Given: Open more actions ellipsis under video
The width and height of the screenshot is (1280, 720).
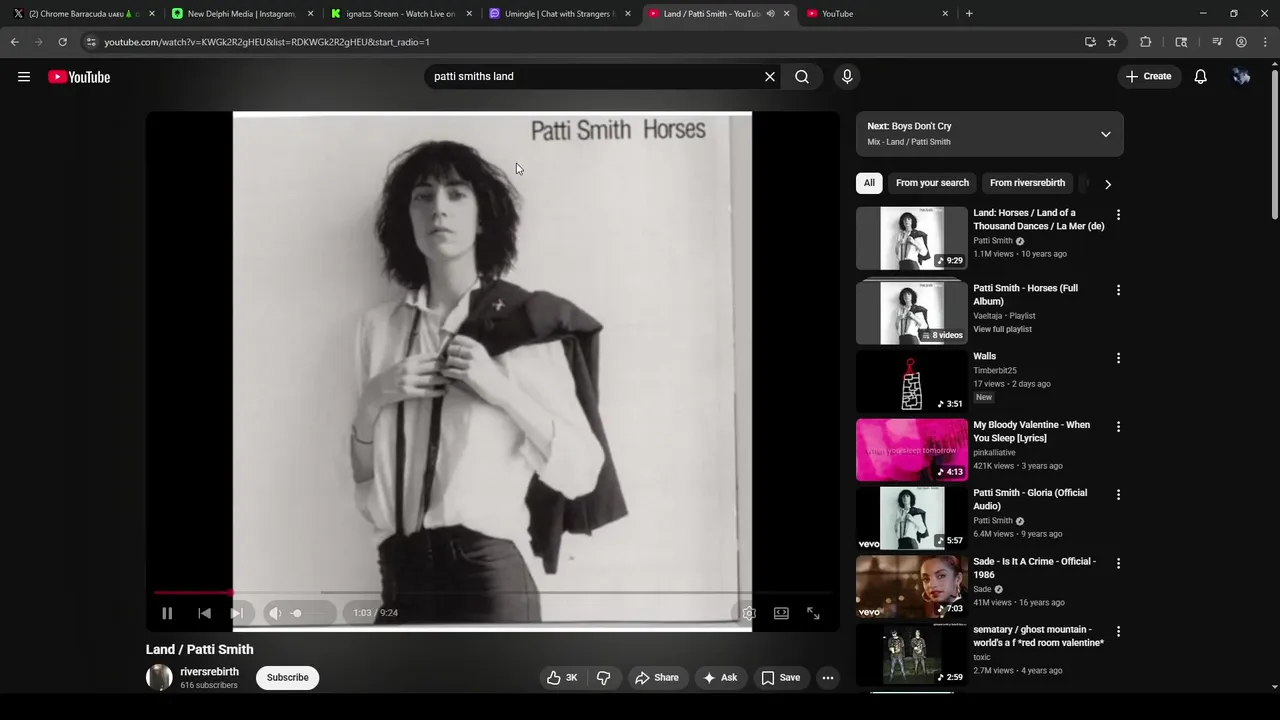Looking at the screenshot, I should coord(828,678).
